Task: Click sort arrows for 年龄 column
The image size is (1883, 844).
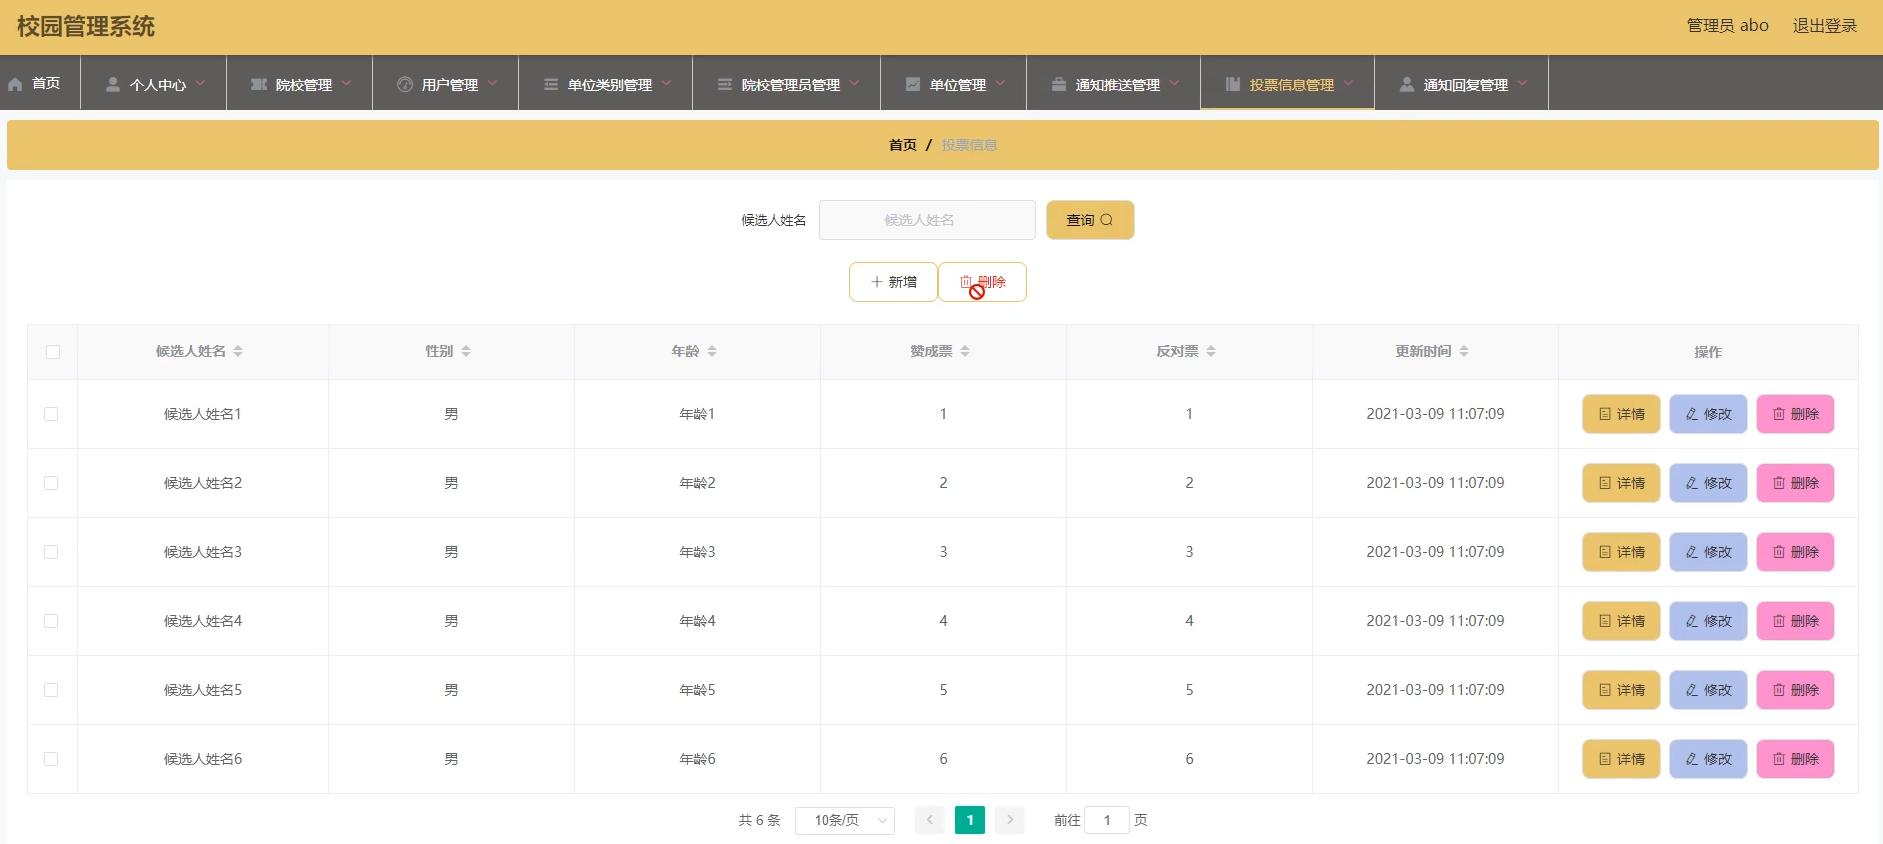Action: coord(712,351)
